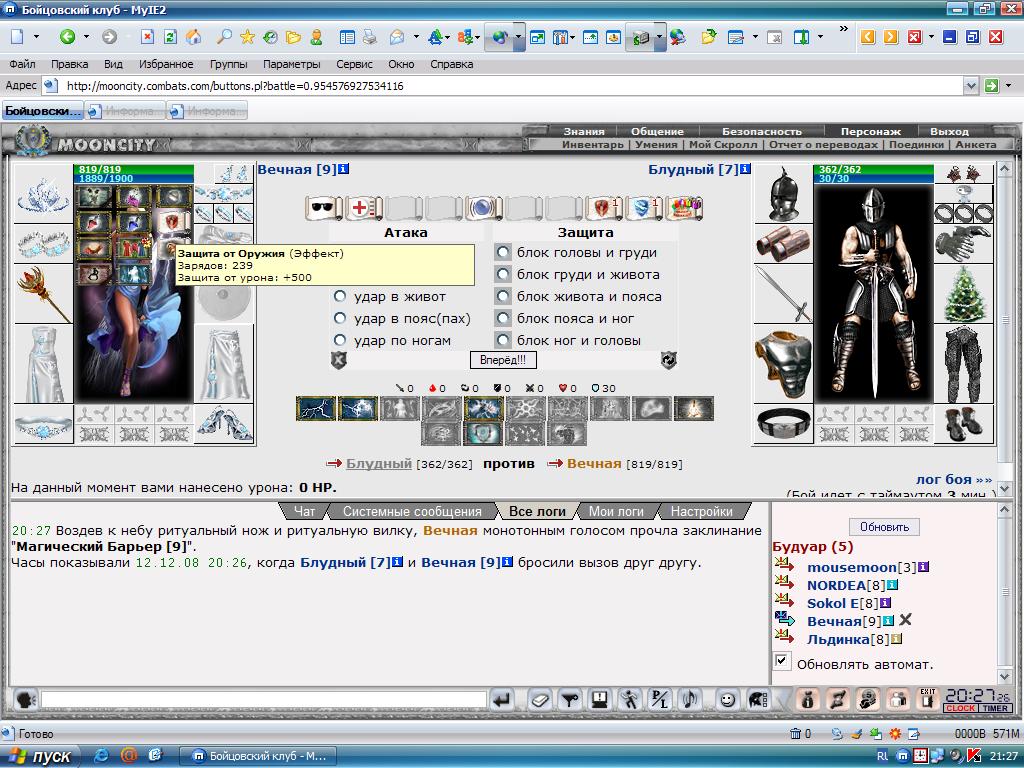Select defense 'блок живота и пояса'
Image resolution: width=1024 pixels, height=768 pixels.
pyautogui.click(x=502, y=296)
